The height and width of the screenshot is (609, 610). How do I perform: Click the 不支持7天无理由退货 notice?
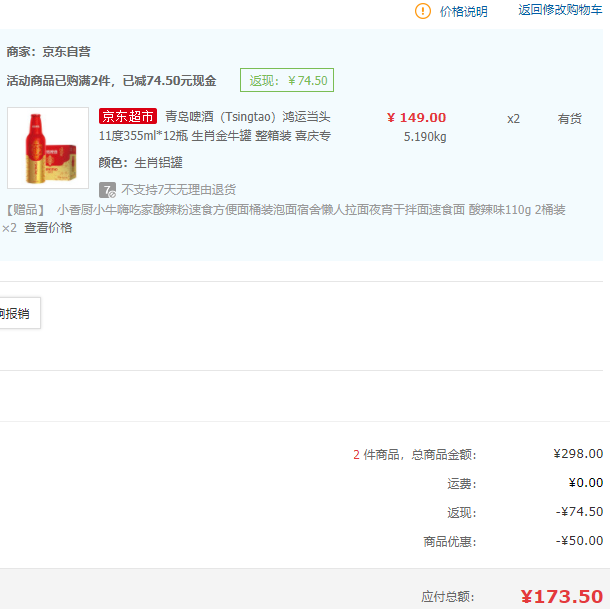tap(179, 189)
